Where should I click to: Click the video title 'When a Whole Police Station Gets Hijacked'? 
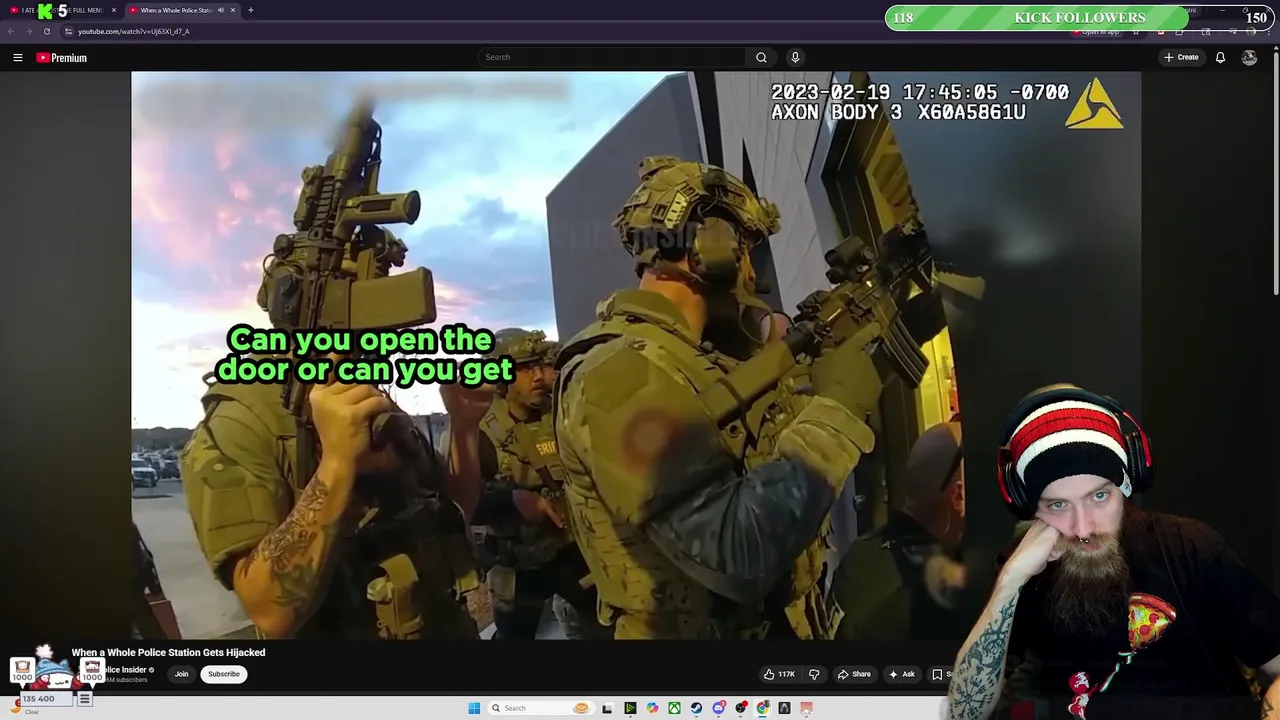tap(168, 652)
